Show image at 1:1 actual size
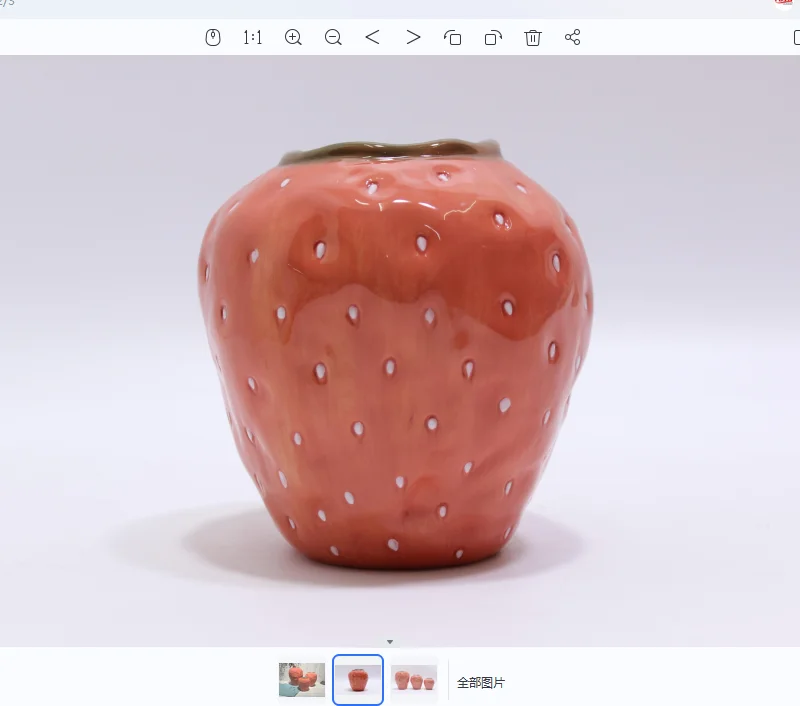 tap(253, 37)
